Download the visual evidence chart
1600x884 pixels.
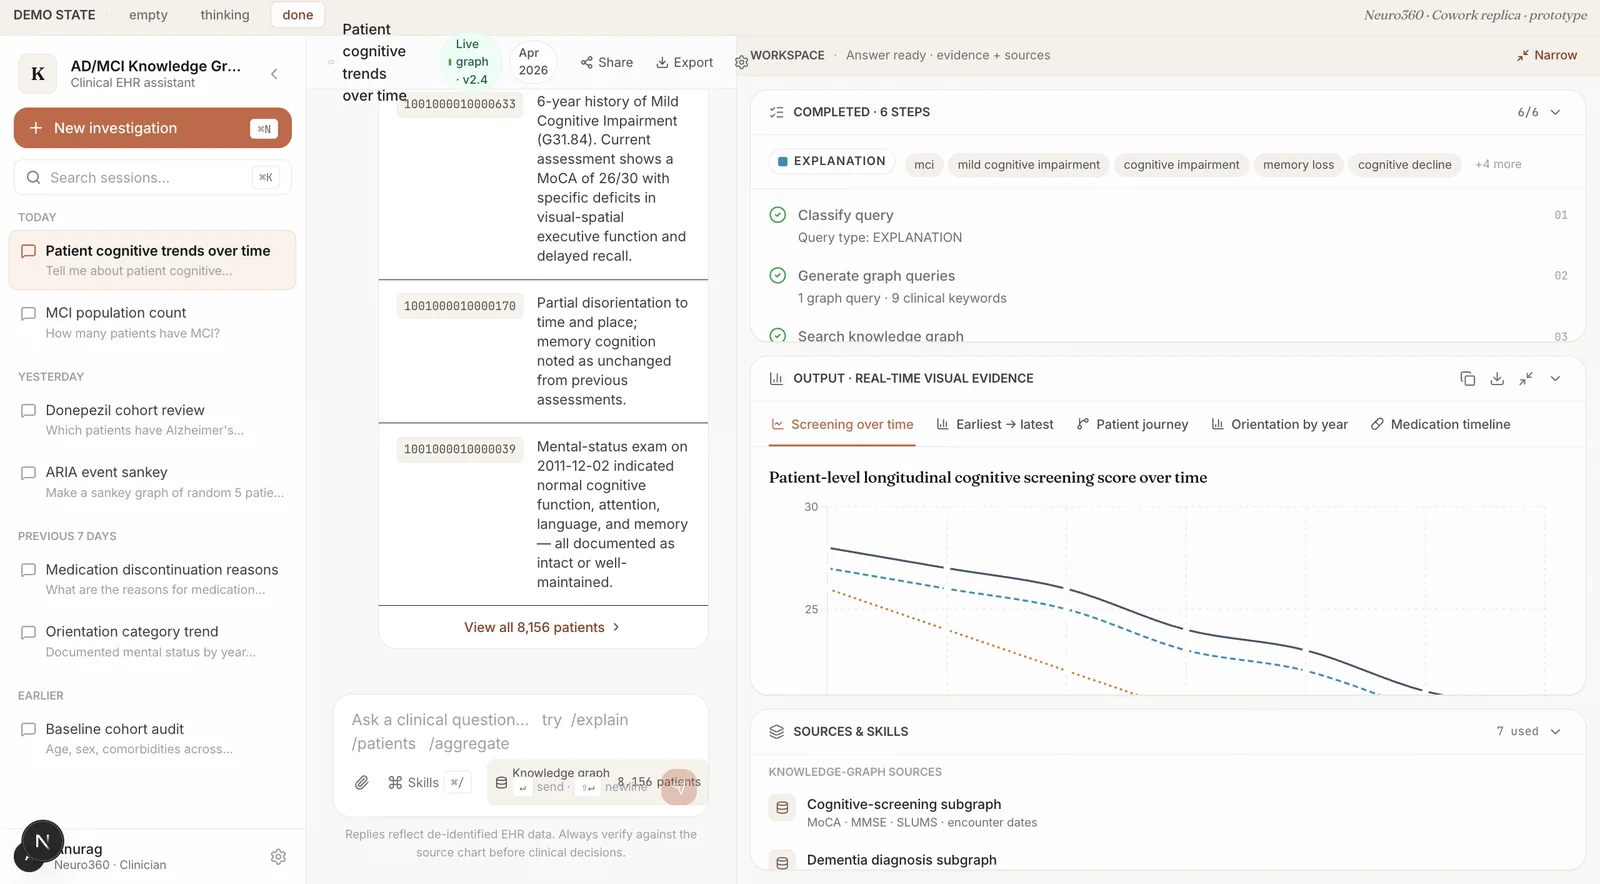1497,379
